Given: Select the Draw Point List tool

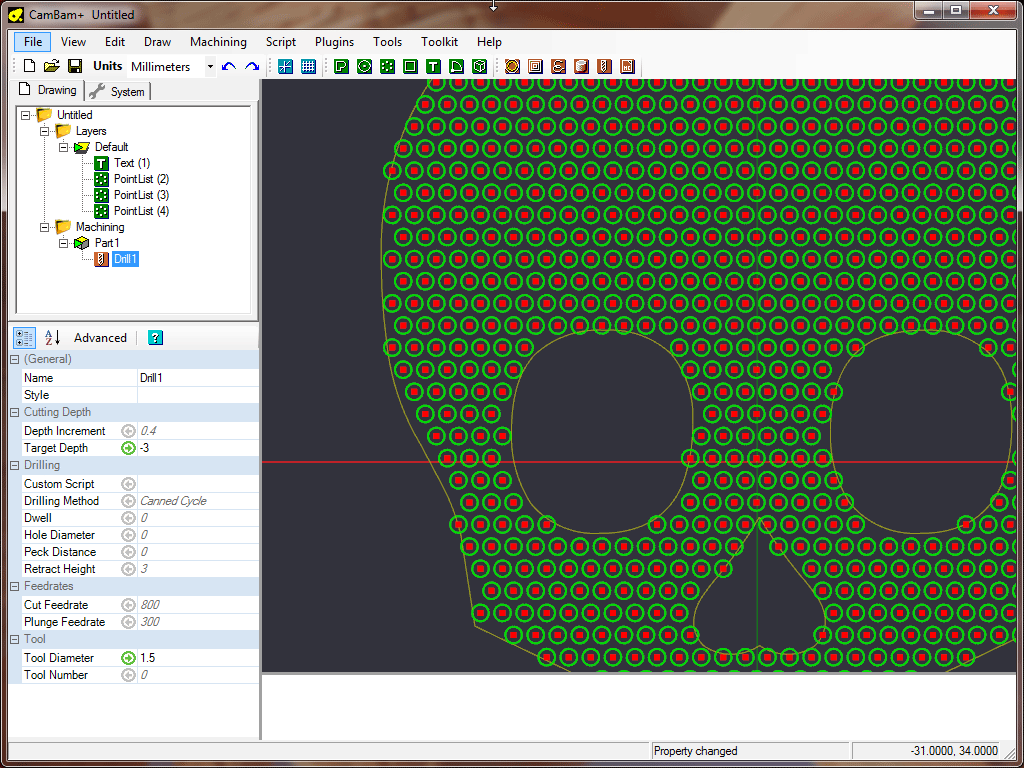Looking at the screenshot, I should coord(387,66).
